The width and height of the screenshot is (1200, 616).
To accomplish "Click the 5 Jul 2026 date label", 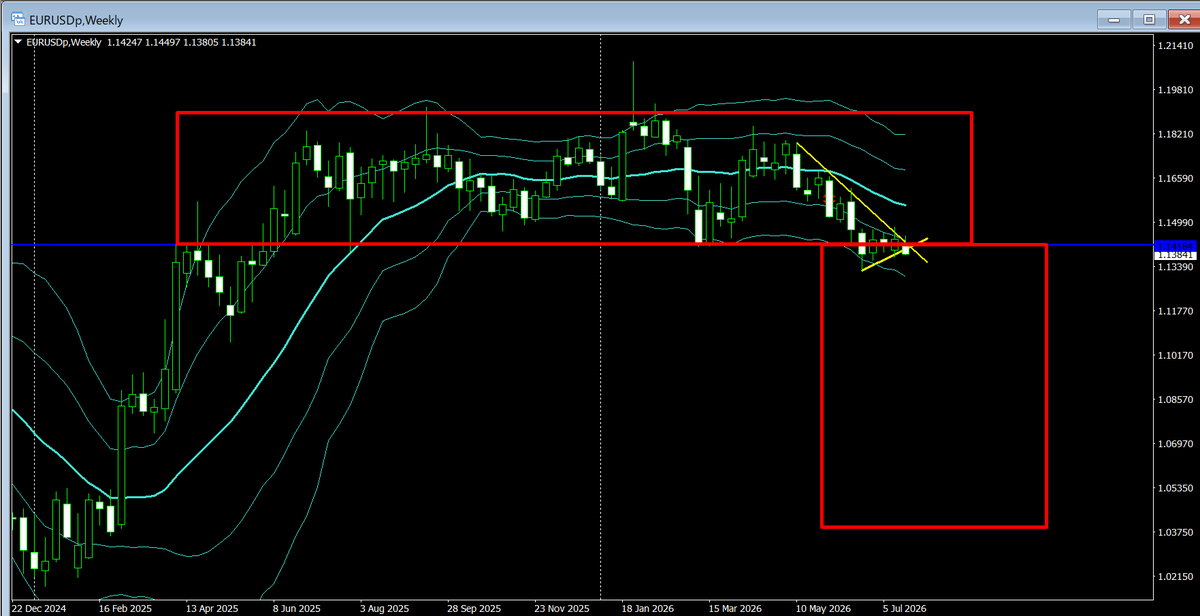I will 904,607.
